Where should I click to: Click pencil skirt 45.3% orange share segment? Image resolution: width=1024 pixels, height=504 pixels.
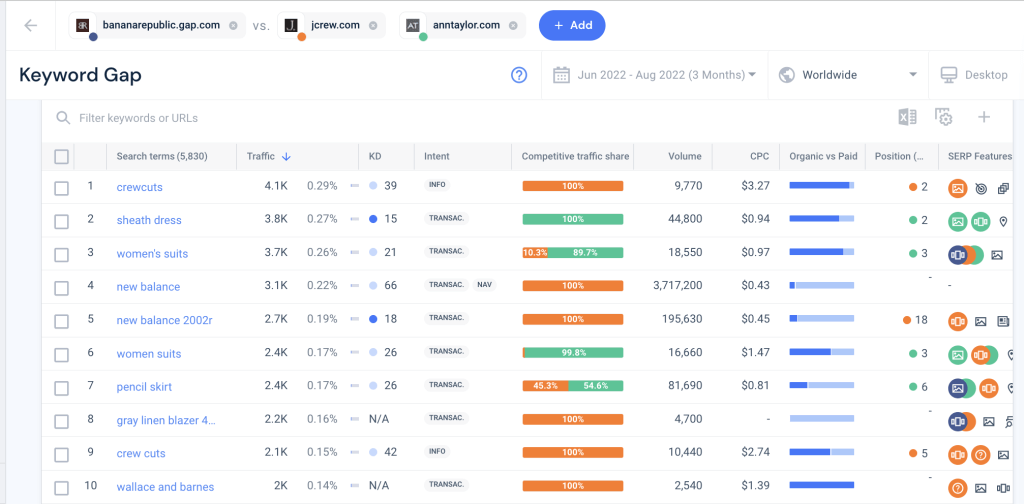click(x=545, y=386)
